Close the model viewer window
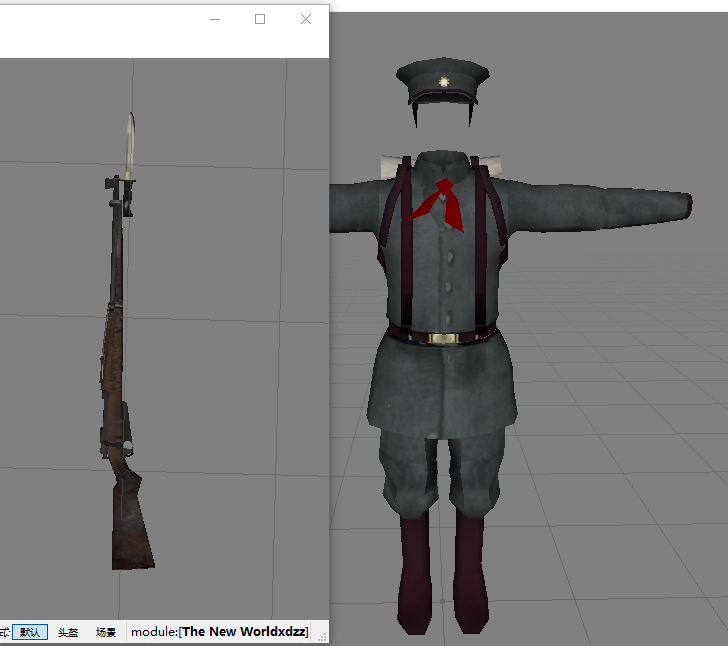Screen dimensions: 728x646 pos(306,19)
